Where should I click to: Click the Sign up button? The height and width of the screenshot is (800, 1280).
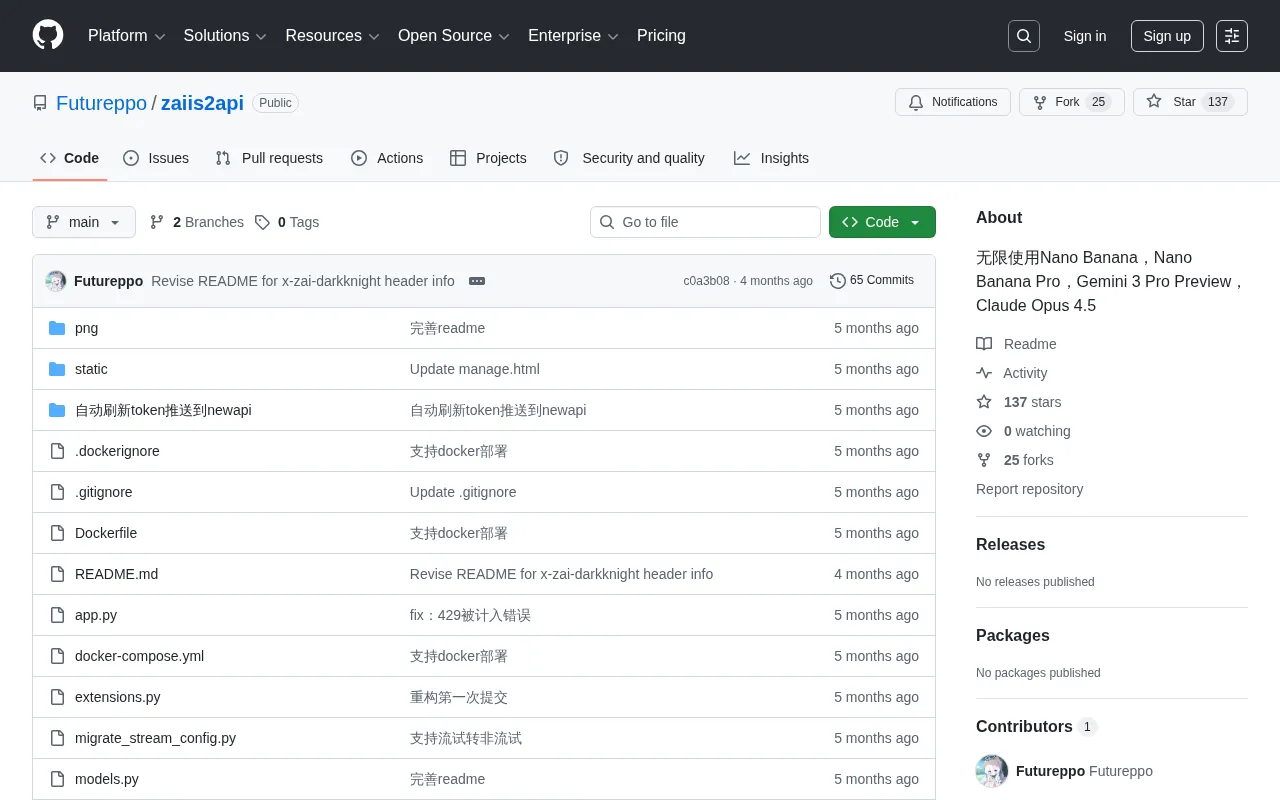1167,36
